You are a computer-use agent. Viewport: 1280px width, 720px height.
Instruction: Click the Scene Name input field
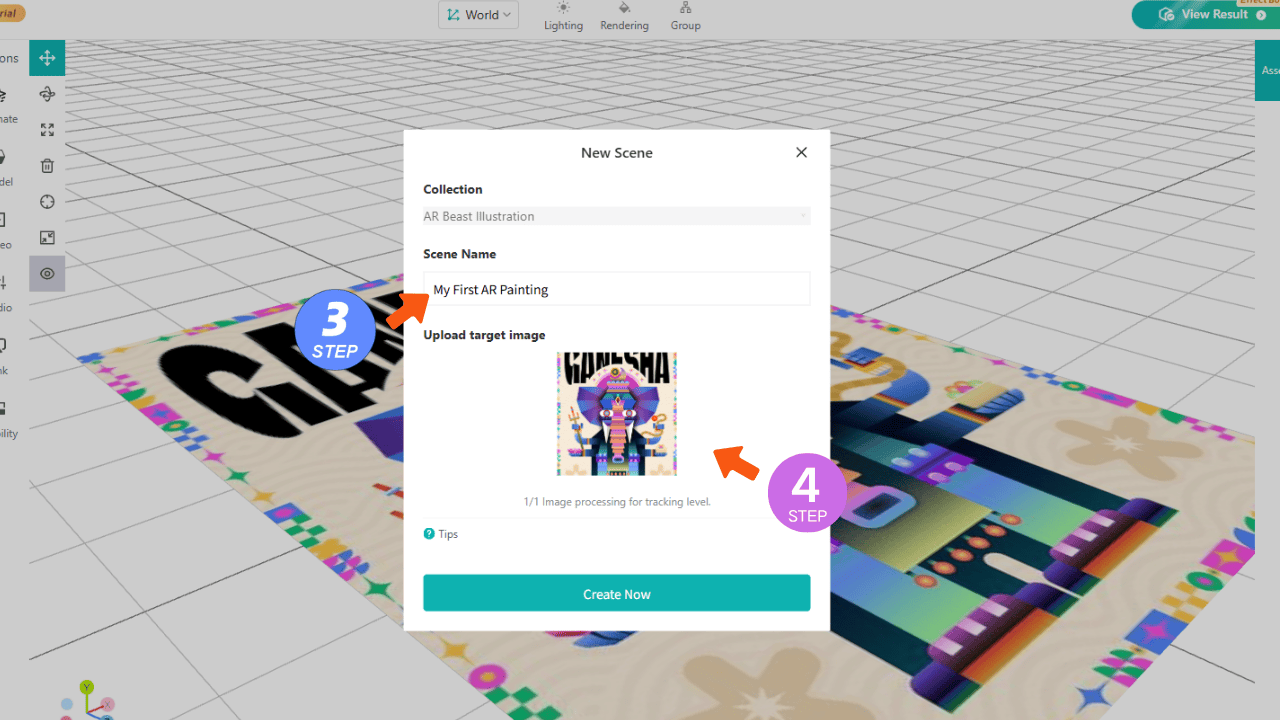(x=616, y=289)
